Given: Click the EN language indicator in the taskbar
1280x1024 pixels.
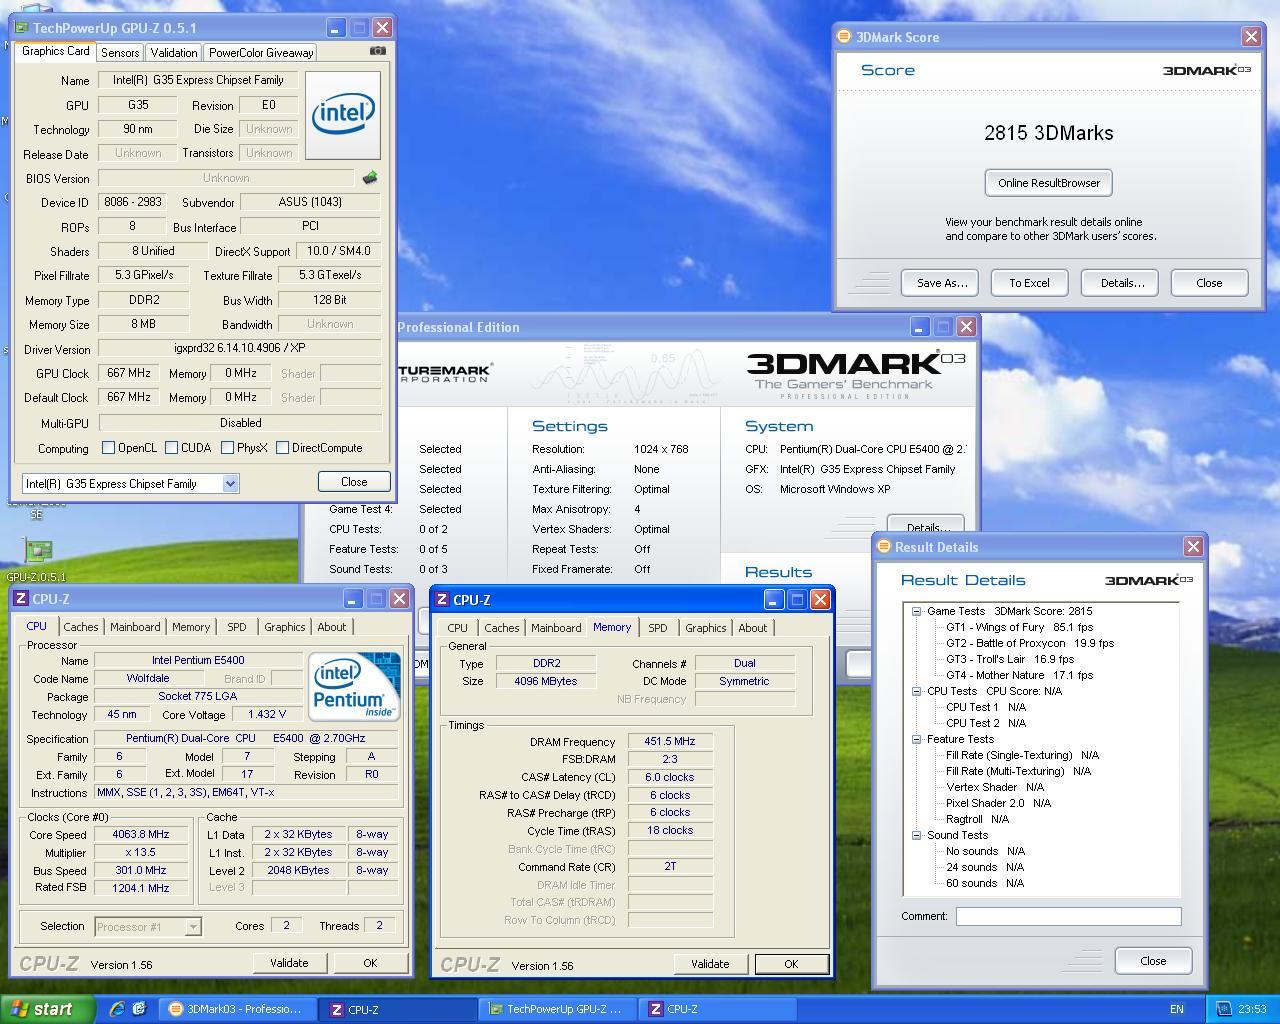Looking at the screenshot, I should [1177, 1009].
